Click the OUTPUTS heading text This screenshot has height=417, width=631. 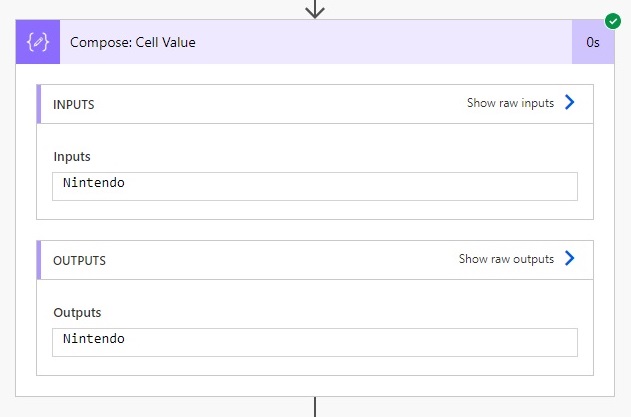79,260
